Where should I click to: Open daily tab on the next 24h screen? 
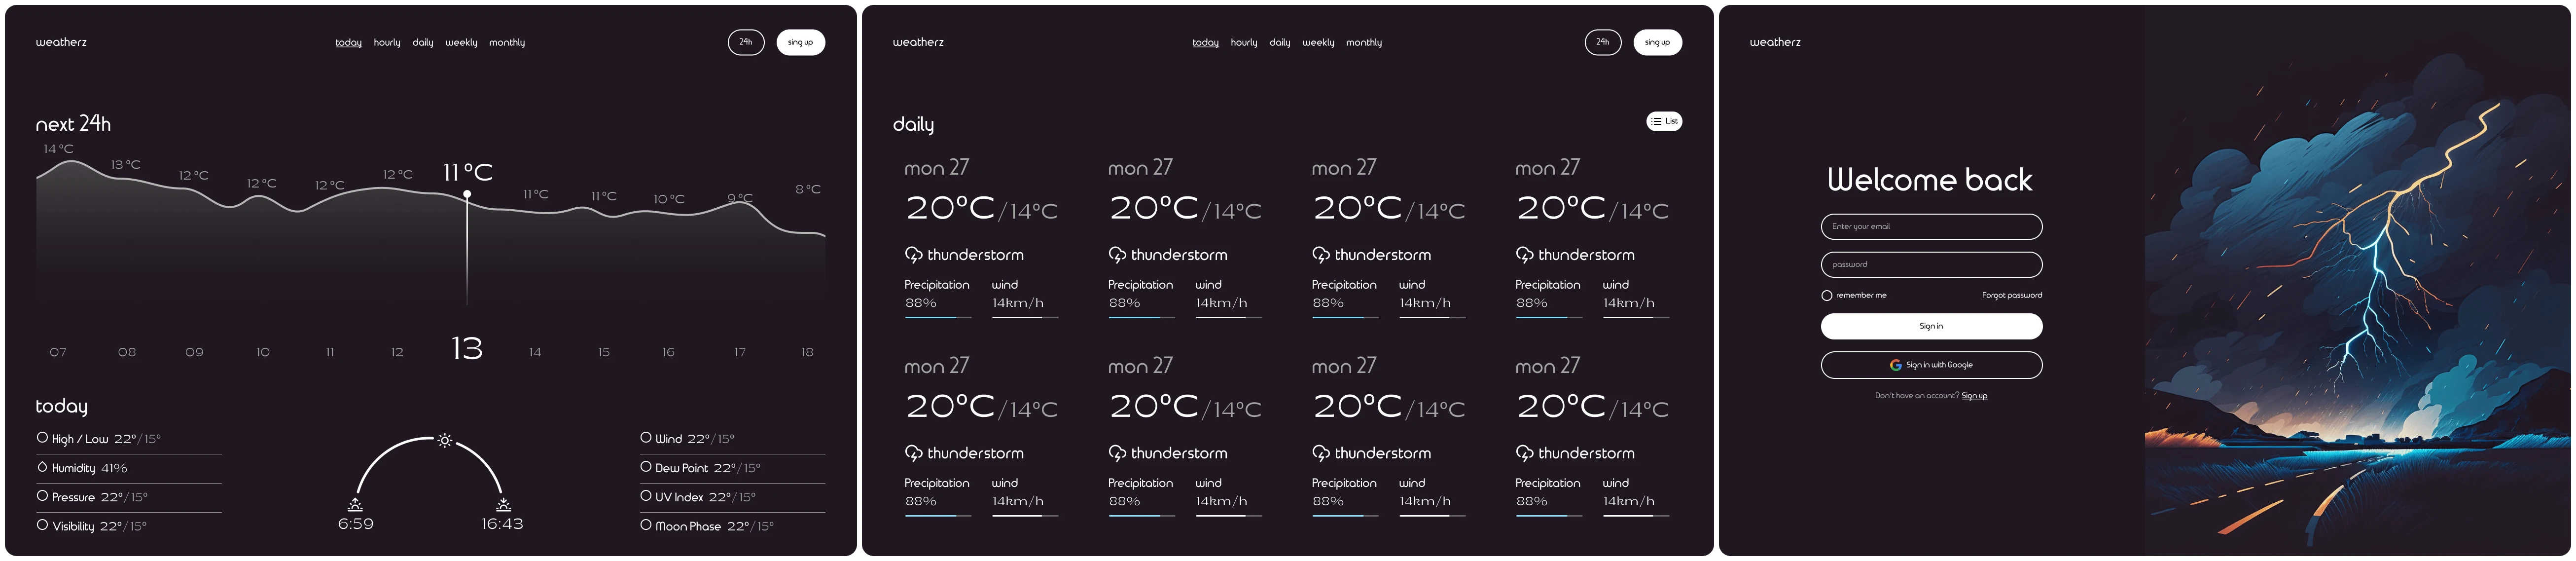(x=423, y=42)
